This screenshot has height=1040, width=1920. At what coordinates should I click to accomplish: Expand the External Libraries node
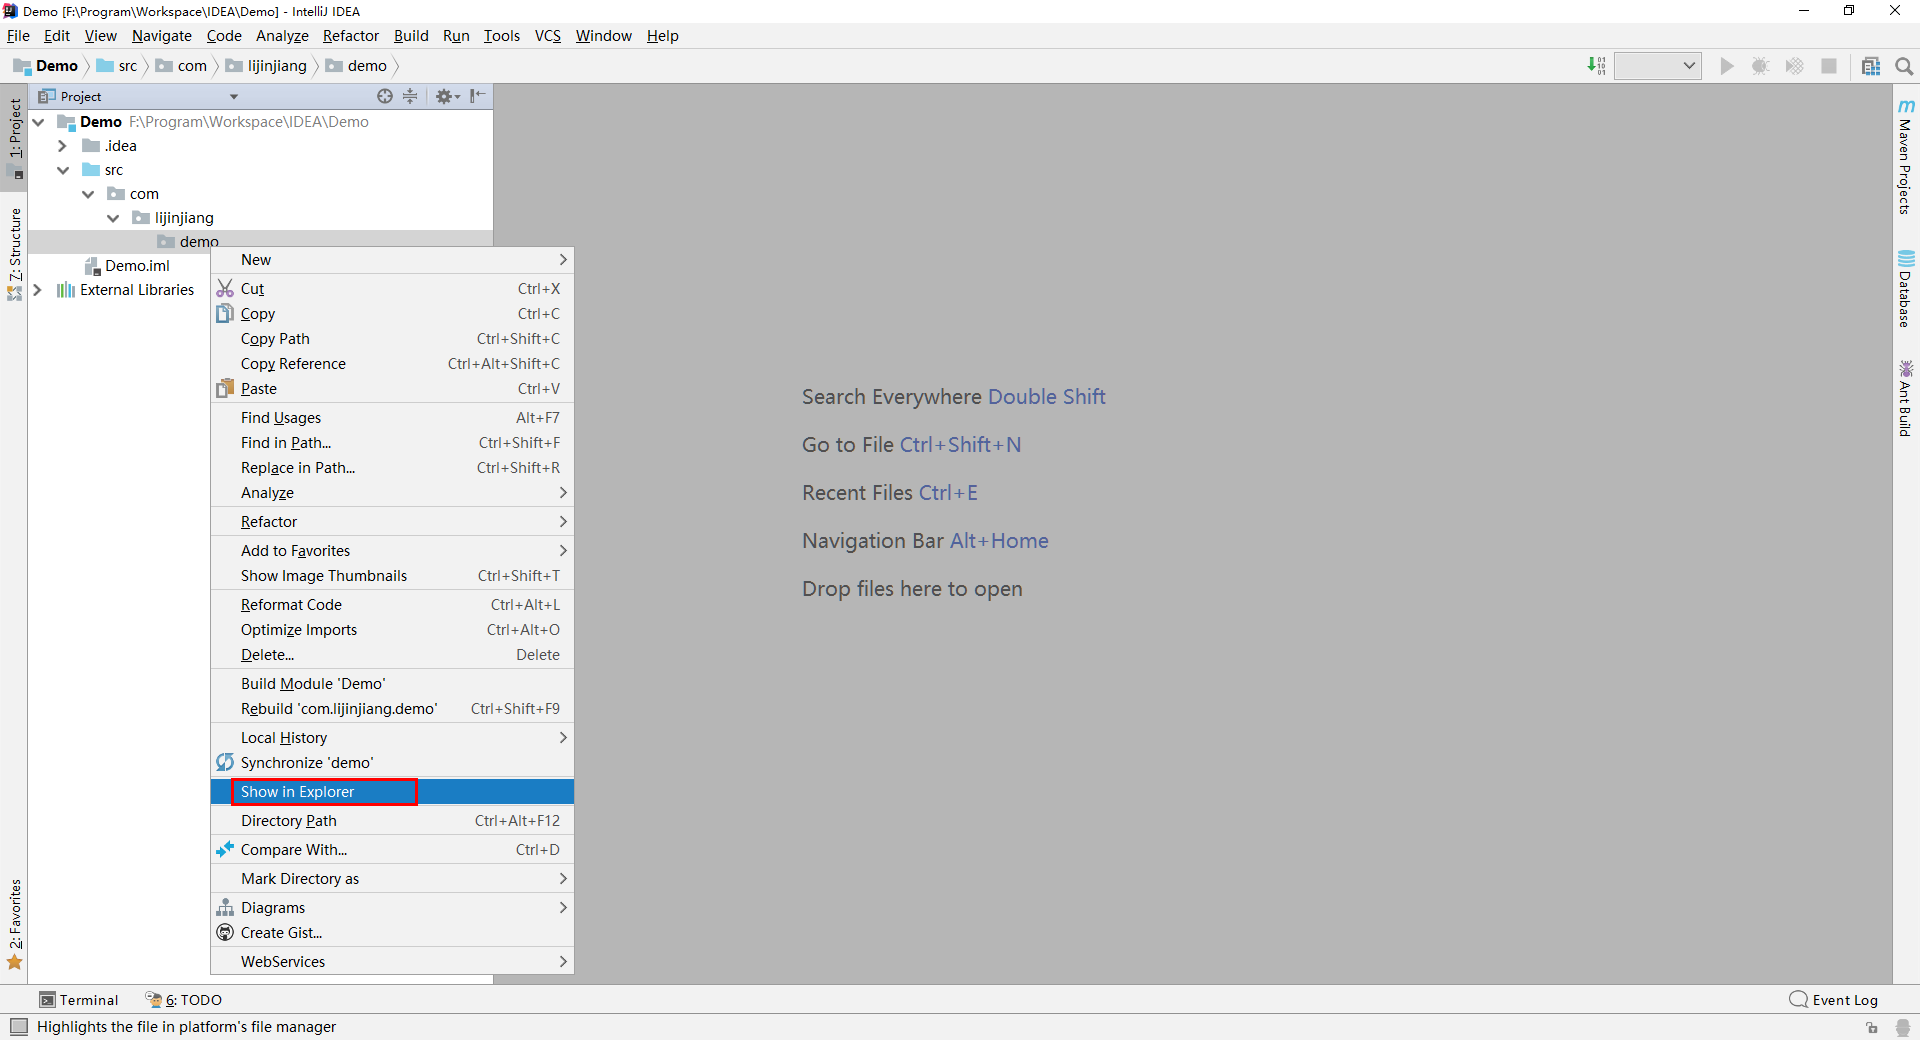tap(37, 290)
